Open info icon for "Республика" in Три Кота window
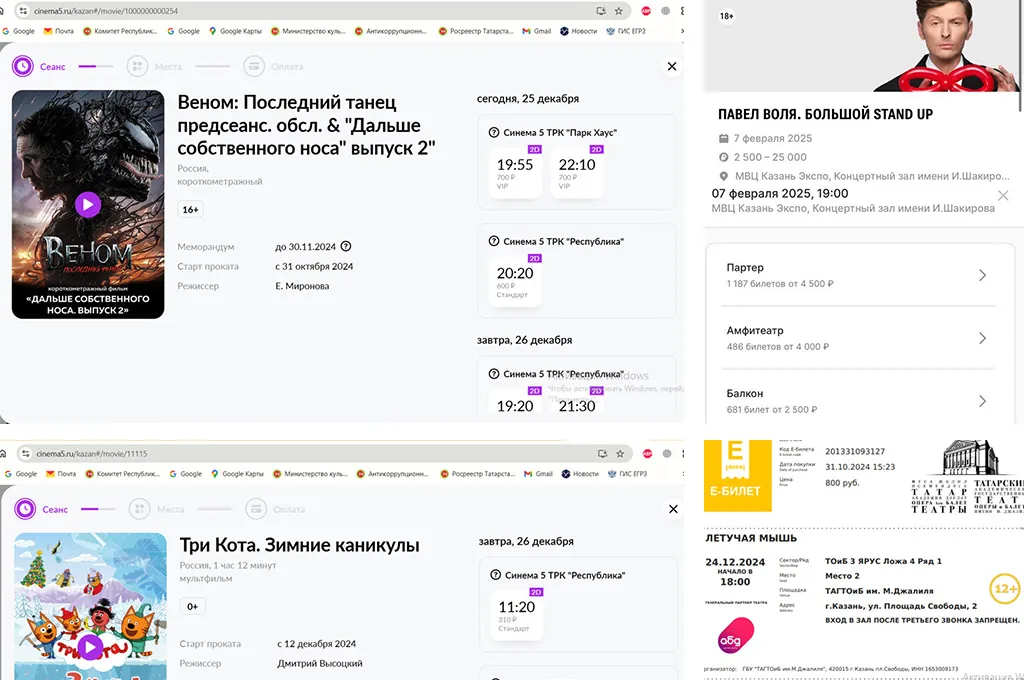The width and height of the screenshot is (1024, 680). tap(496, 575)
